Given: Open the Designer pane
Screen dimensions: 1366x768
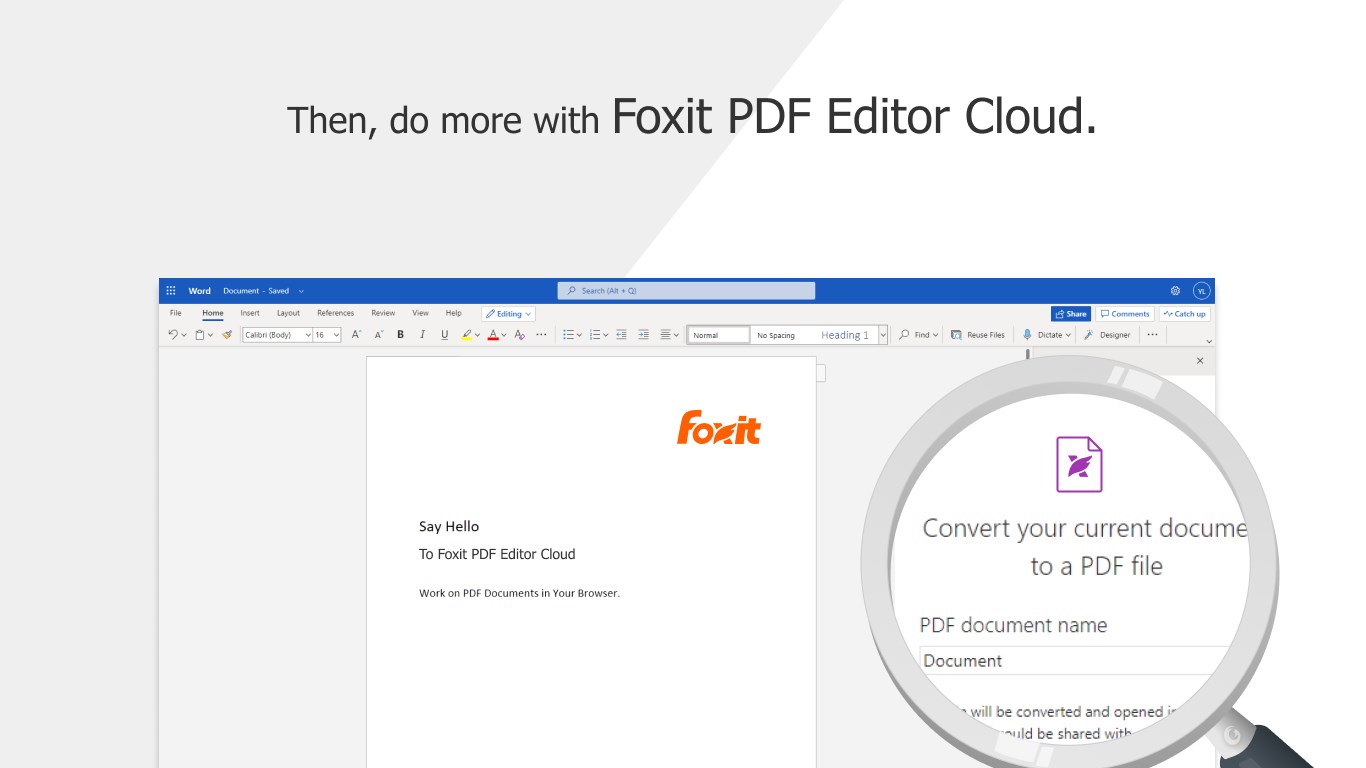Looking at the screenshot, I should 1108,335.
